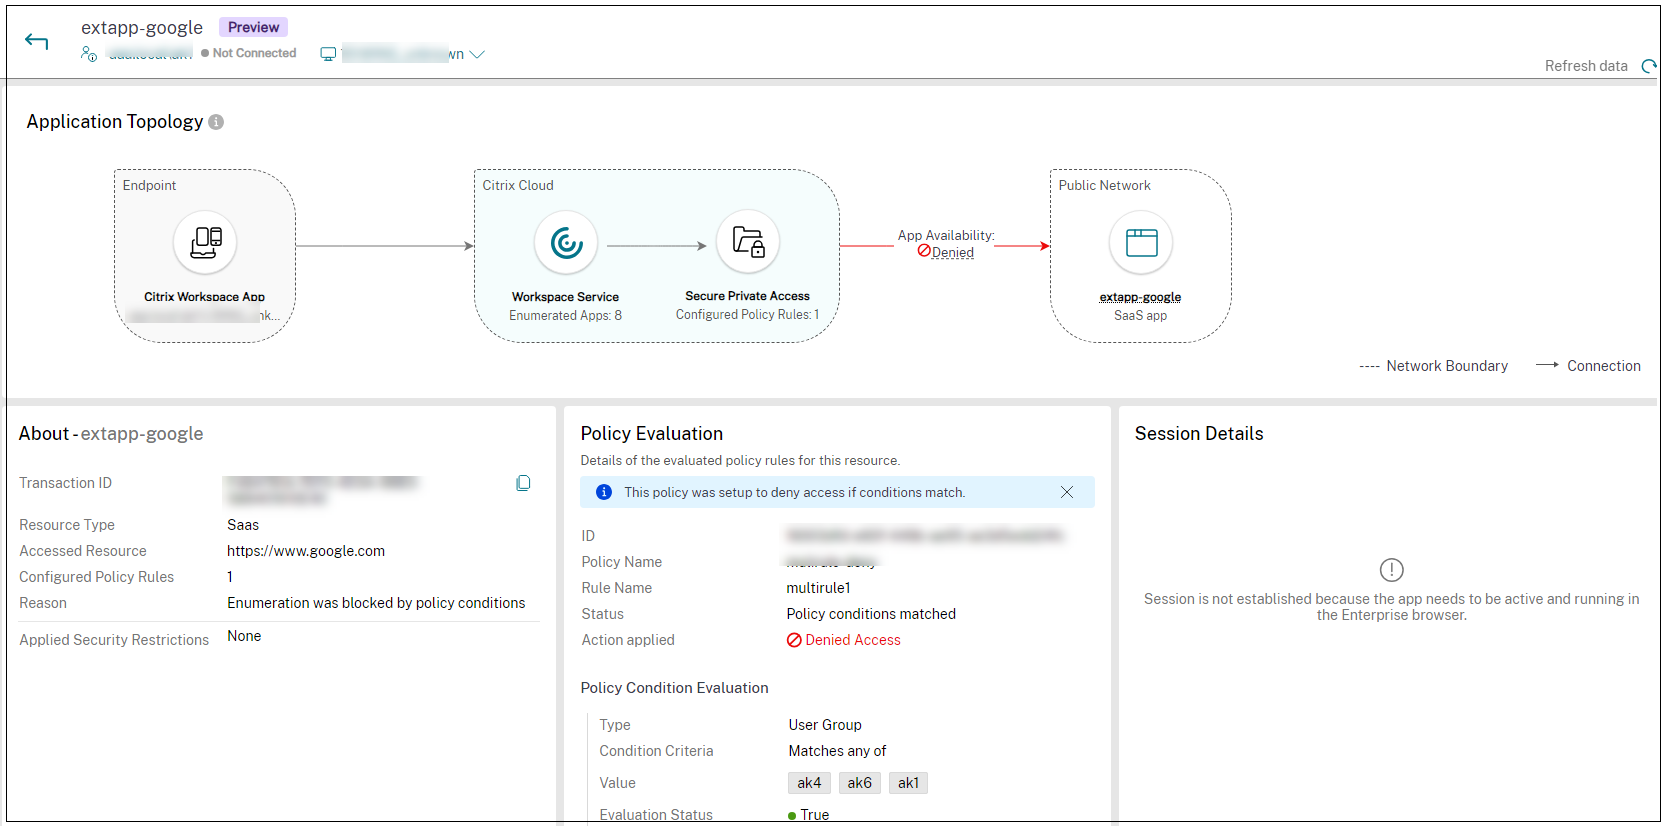1665x826 pixels.
Task: Click the session warning exclamation icon
Action: [1391, 570]
